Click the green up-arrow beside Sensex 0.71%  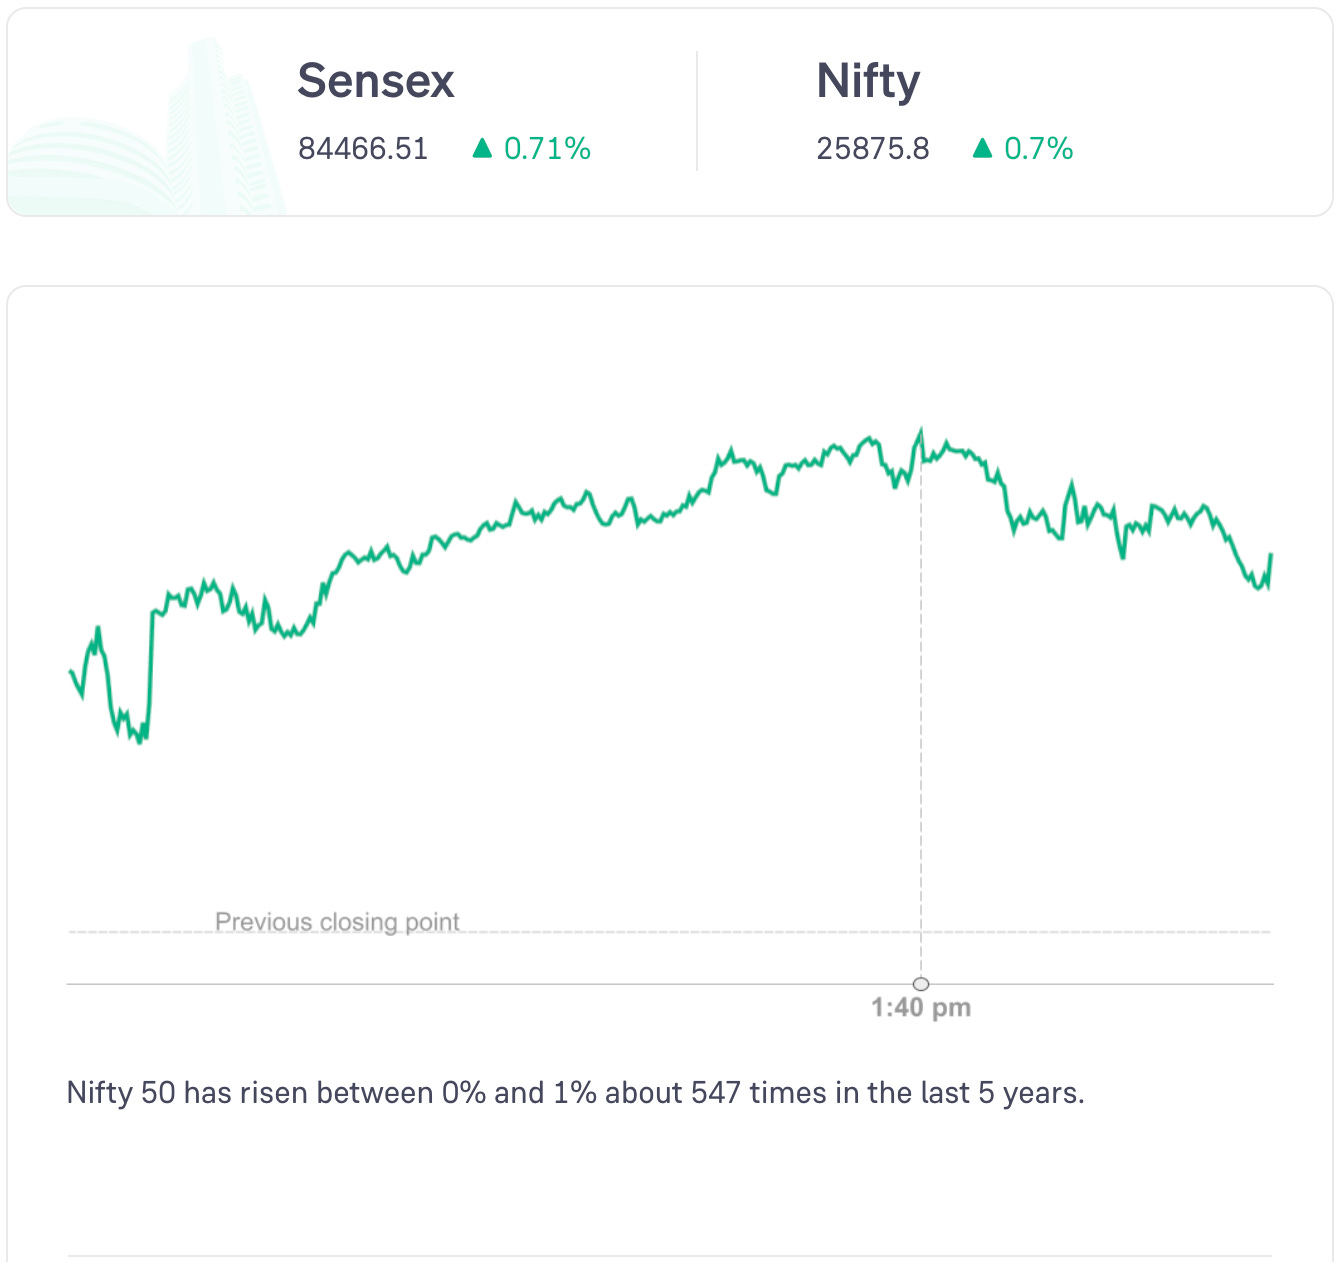pyautogui.click(x=482, y=149)
